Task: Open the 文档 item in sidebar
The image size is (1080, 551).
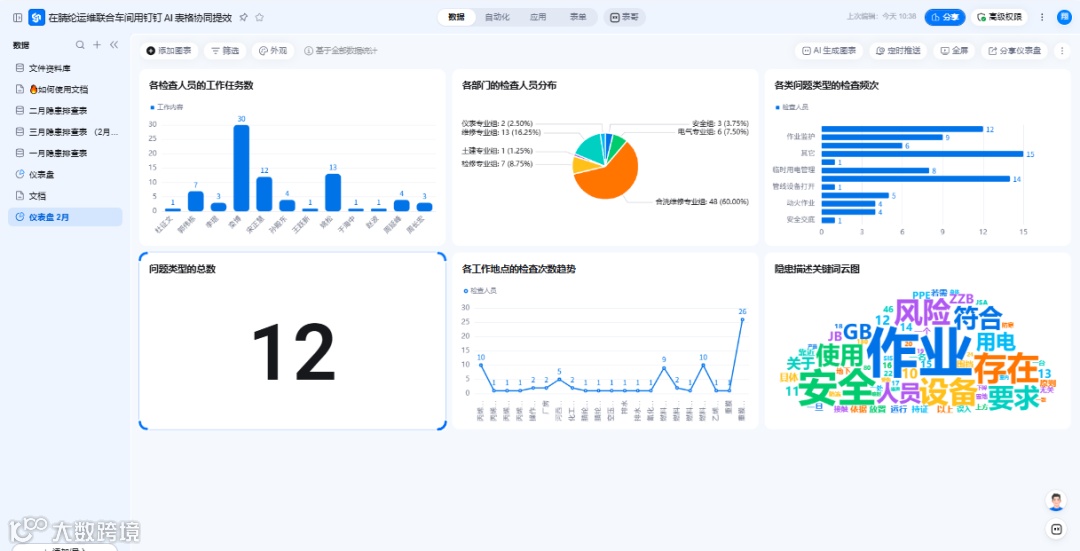Action: (x=65, y=196)
